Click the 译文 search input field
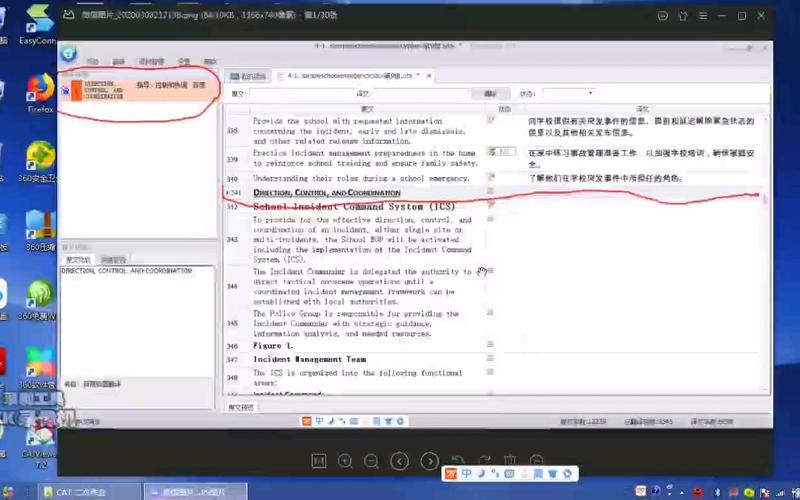The image size is (800, 500). click(421, 94)
